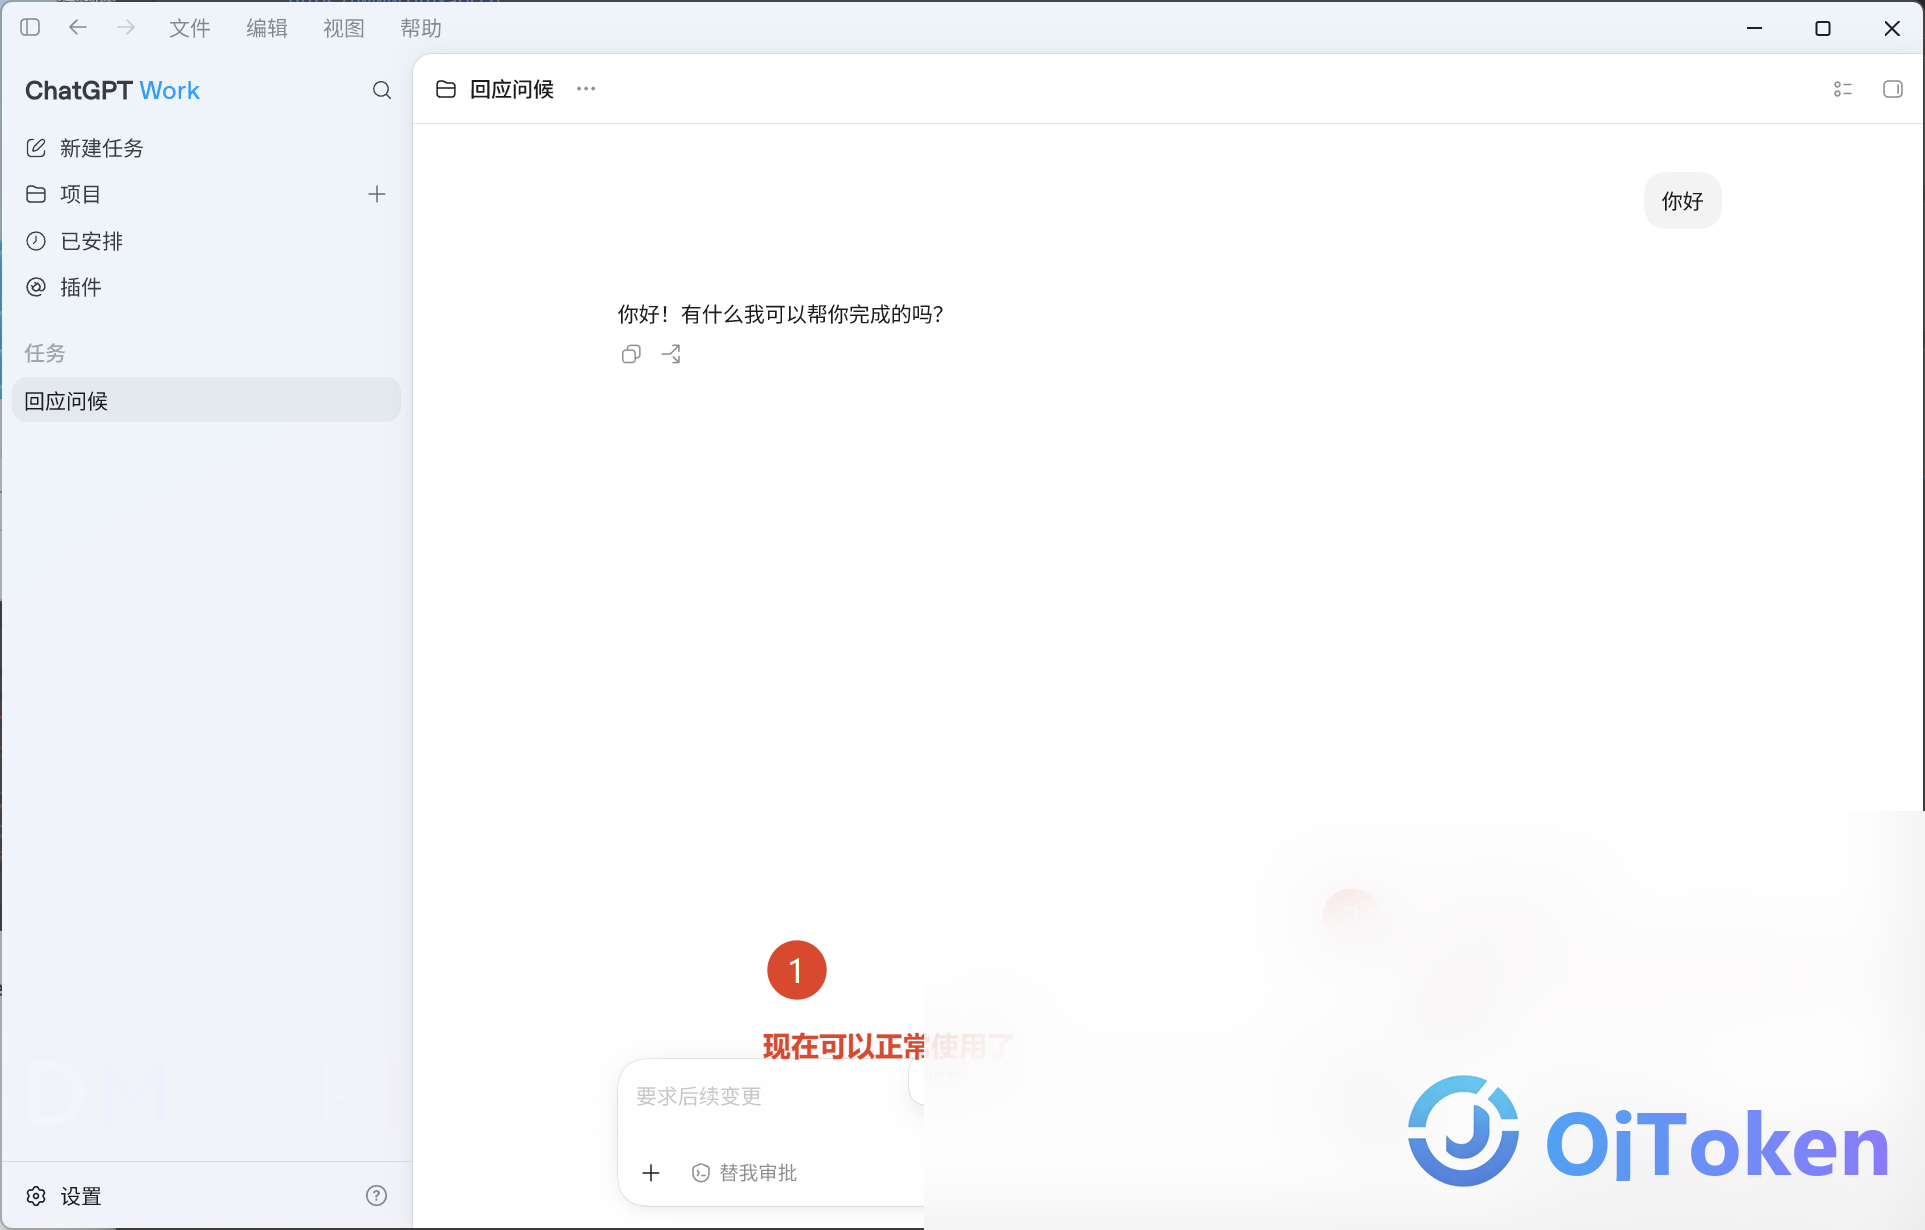The width and height of the screenshot is (1925, 1230).
Task: Click the reply text 你好！有什么我可以帮你完成的吗？
Action: point(781,314)
